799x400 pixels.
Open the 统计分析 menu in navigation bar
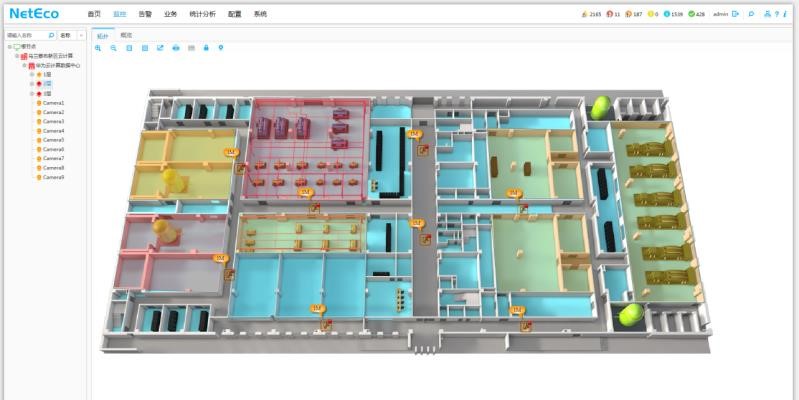pyautogui.click(x=203, y=14)
